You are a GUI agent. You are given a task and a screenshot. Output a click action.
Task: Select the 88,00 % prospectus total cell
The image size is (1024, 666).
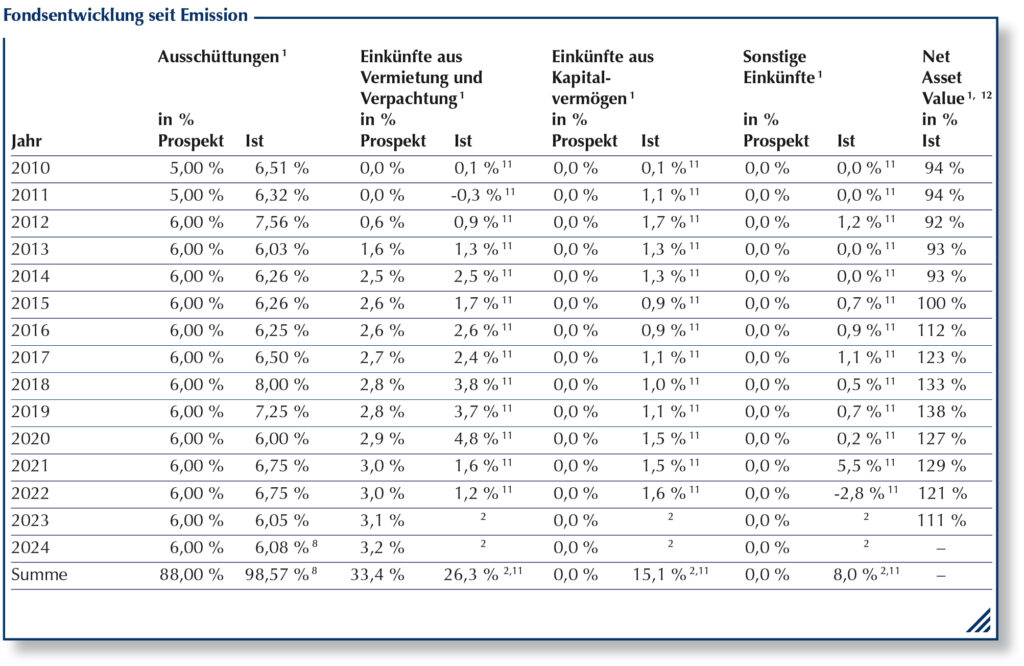190,575
